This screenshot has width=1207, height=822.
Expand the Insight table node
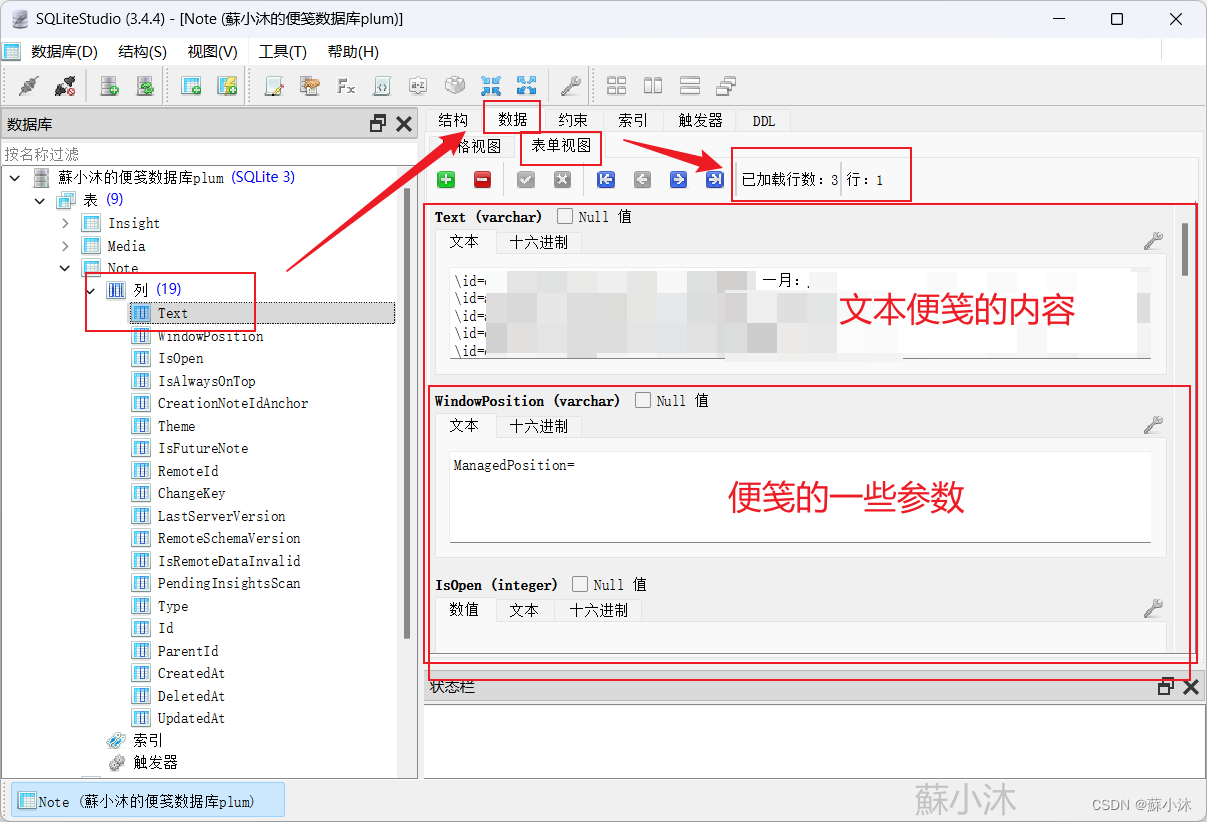click(x=66, y=222)
